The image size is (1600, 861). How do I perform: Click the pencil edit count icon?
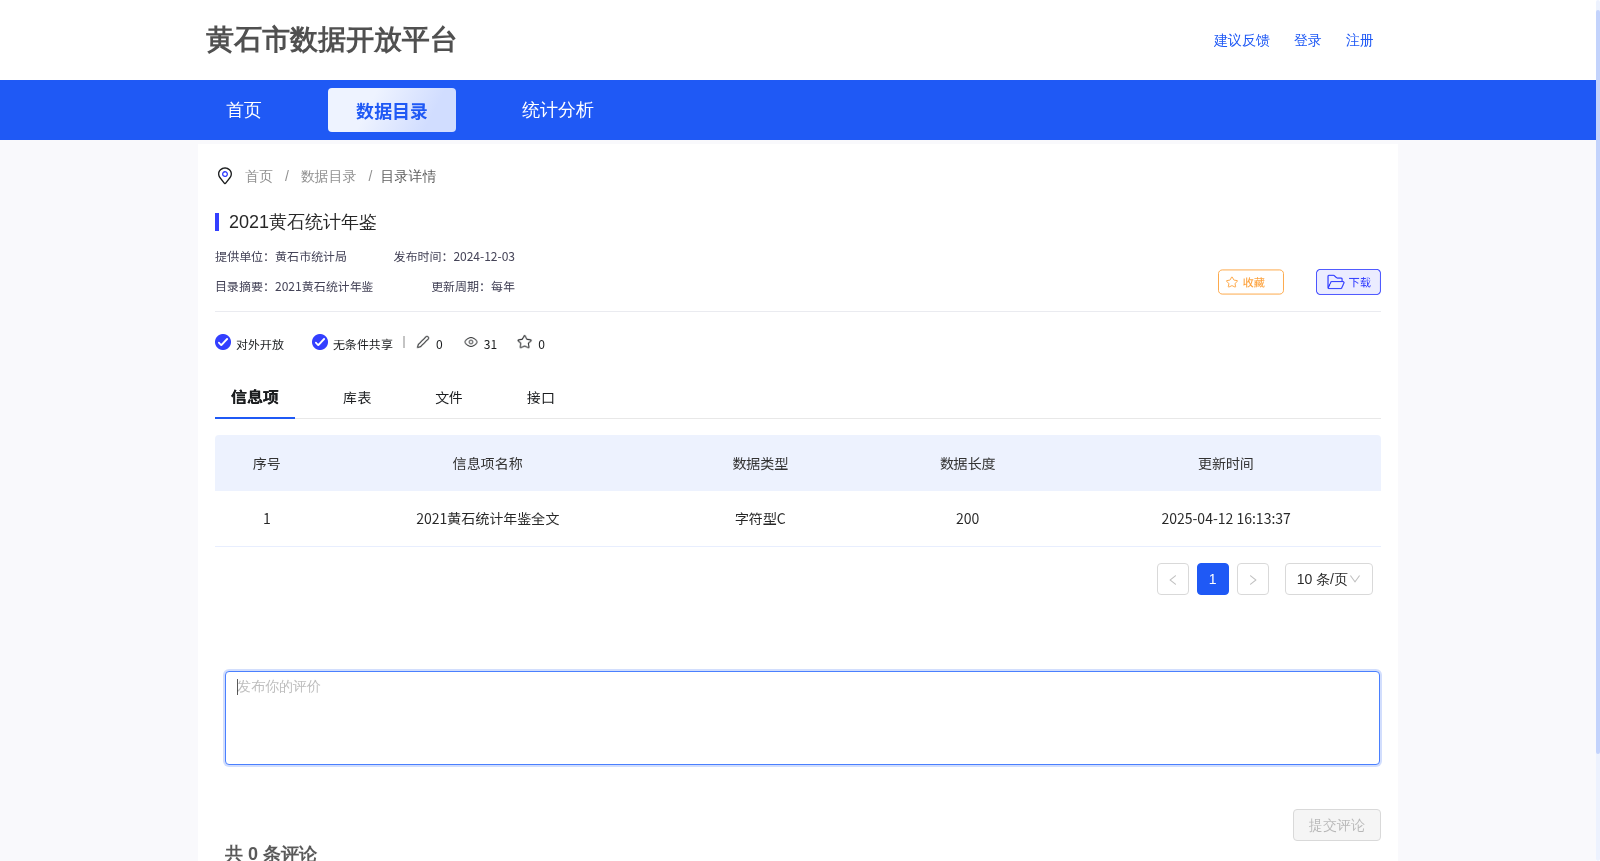(x=423, y=342)
